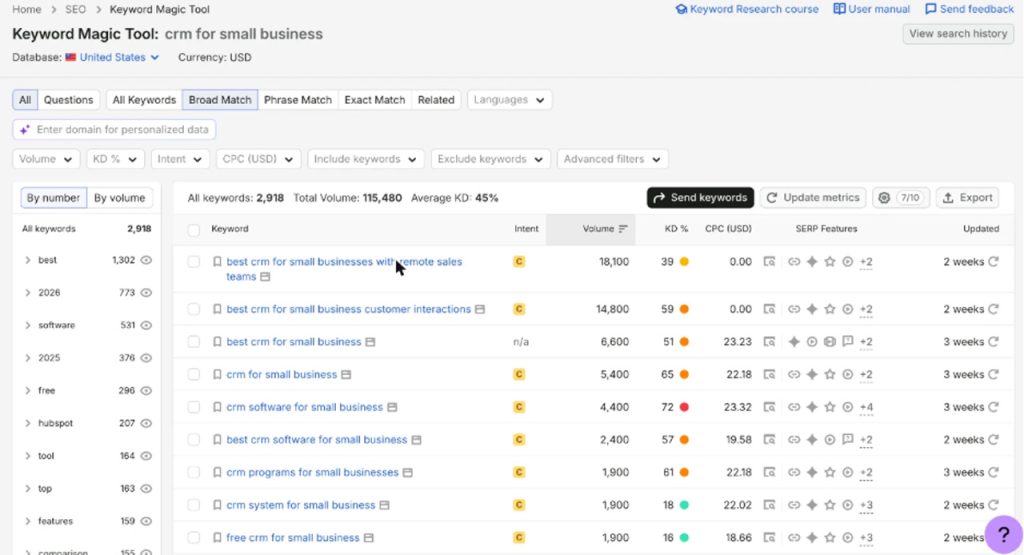
Task: Click star SERP feature in 'crm programs for small businesses' row
Action: (x=829, y=472)
